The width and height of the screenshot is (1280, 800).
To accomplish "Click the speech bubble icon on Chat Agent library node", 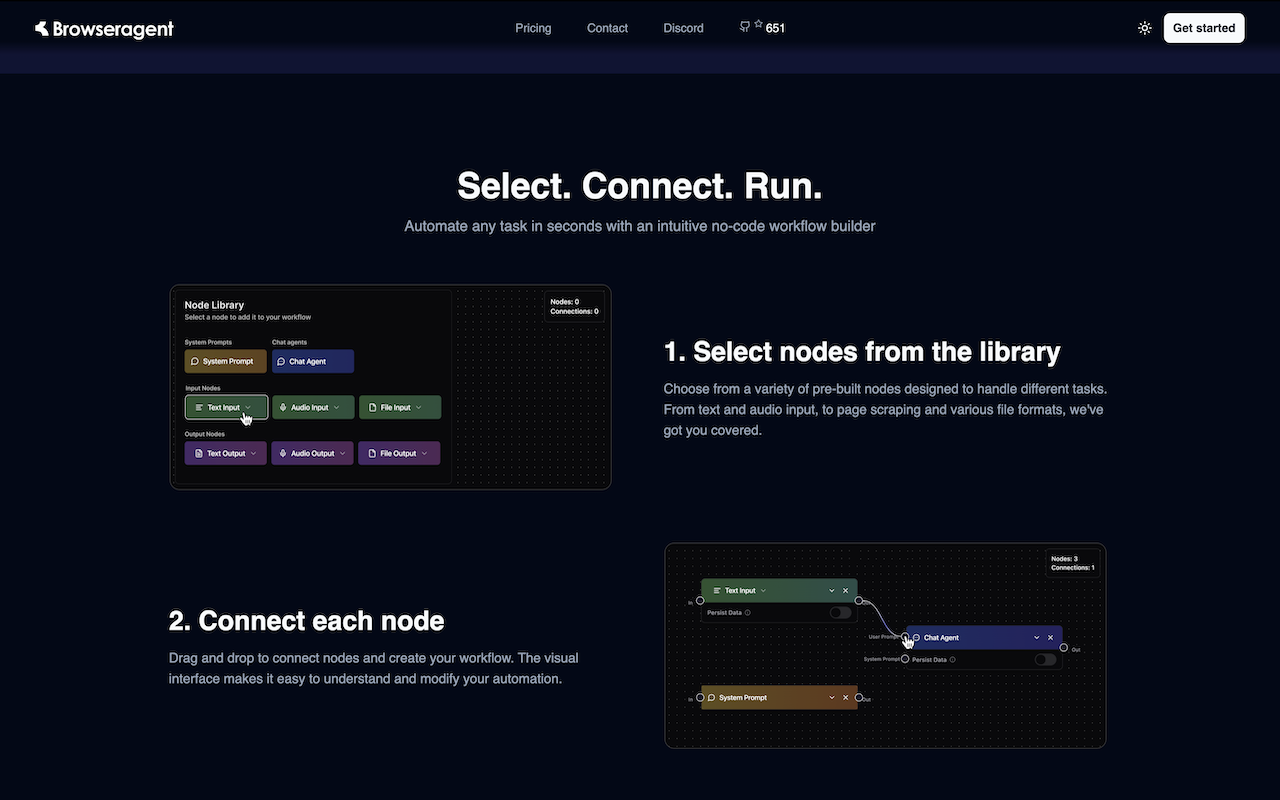I will click(x=282, y=362).
